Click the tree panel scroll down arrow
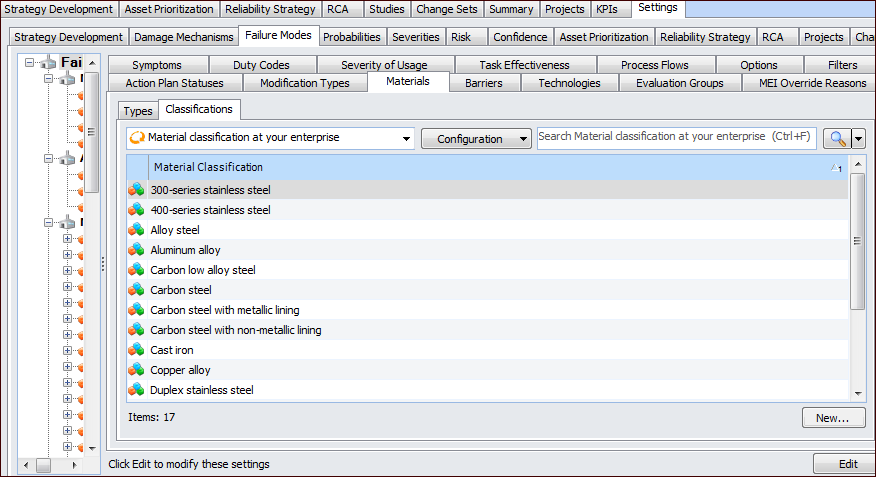876x477 pixels. (92, 449)
